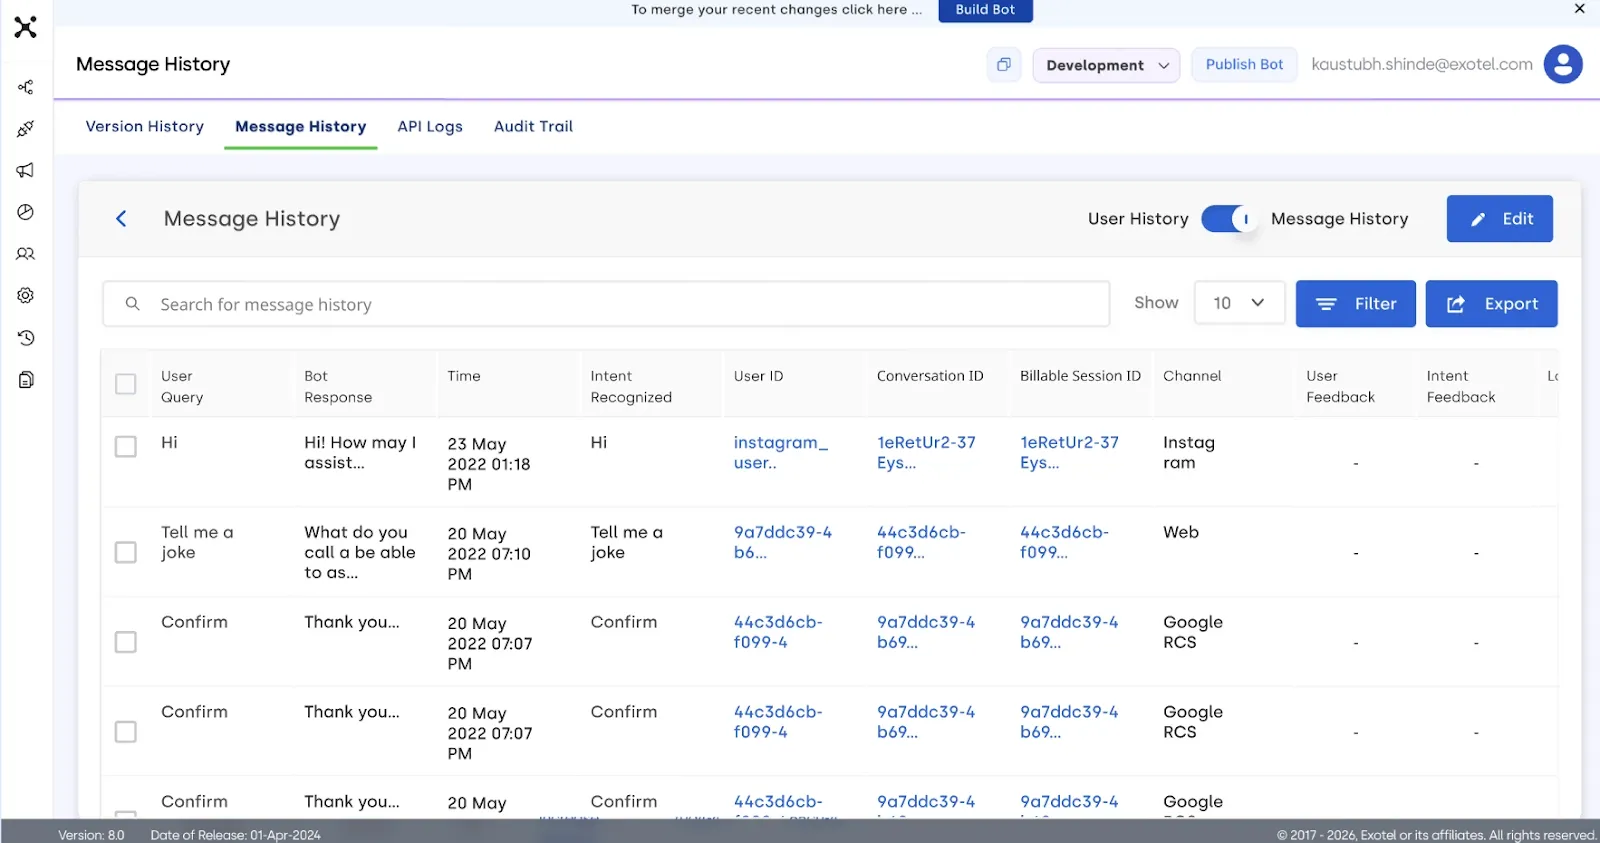Open the user profile avatar
This screenshot has width=1600, height=843.
1563,65
